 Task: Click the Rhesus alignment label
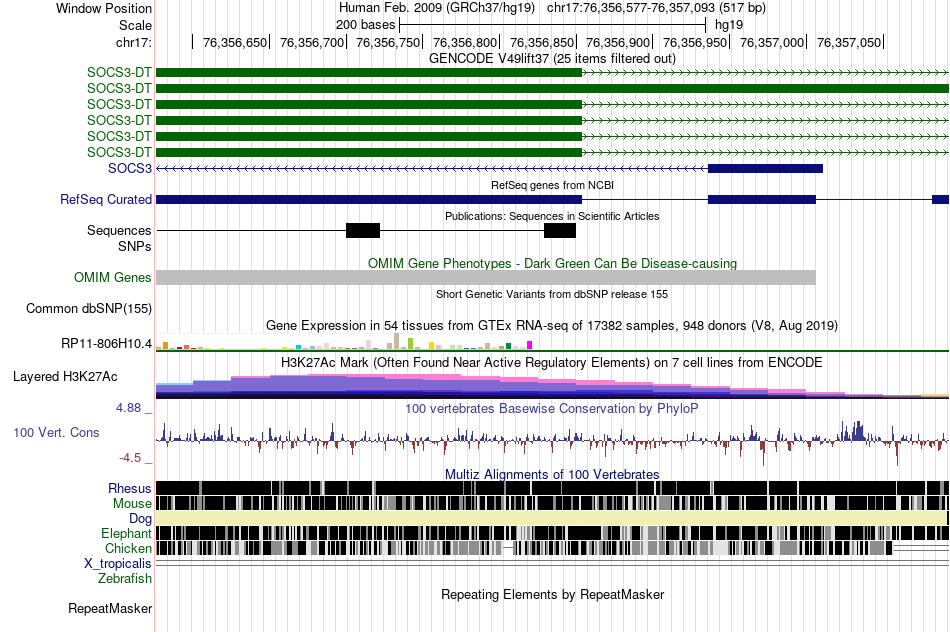click(130, 488)
